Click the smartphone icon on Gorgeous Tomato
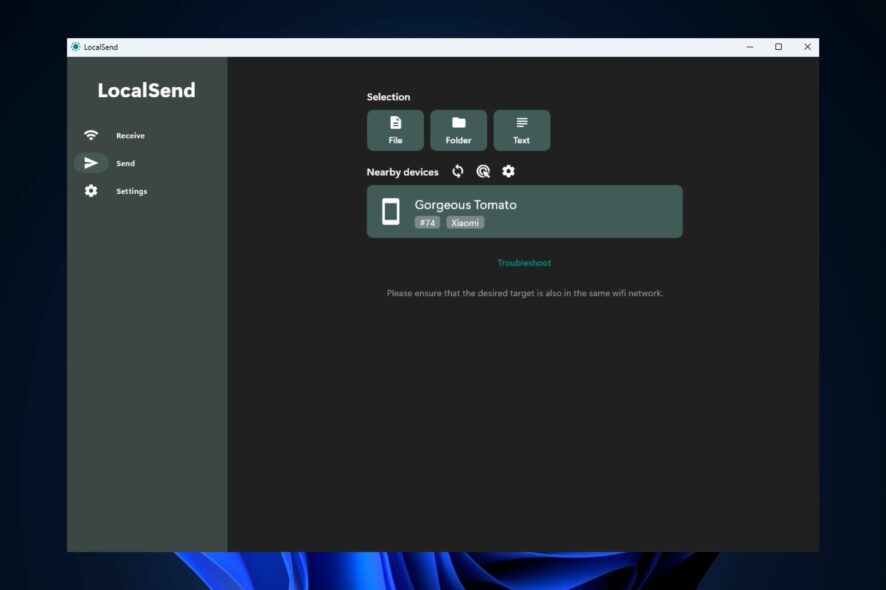Screen dimensions: 886x590 coord(390,211)
